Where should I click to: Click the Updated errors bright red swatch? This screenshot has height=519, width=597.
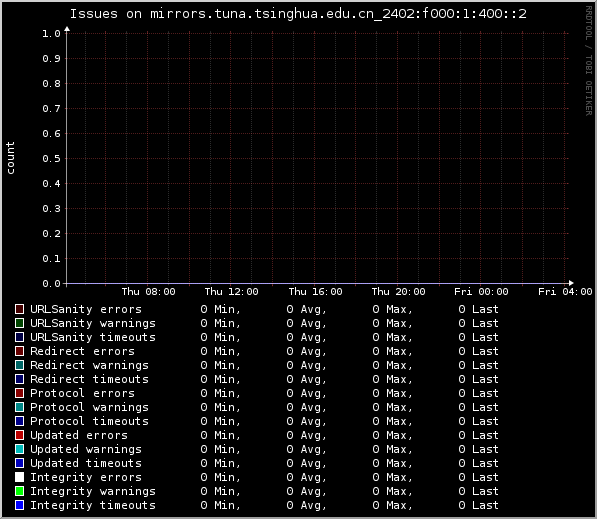tap(19, 435)
